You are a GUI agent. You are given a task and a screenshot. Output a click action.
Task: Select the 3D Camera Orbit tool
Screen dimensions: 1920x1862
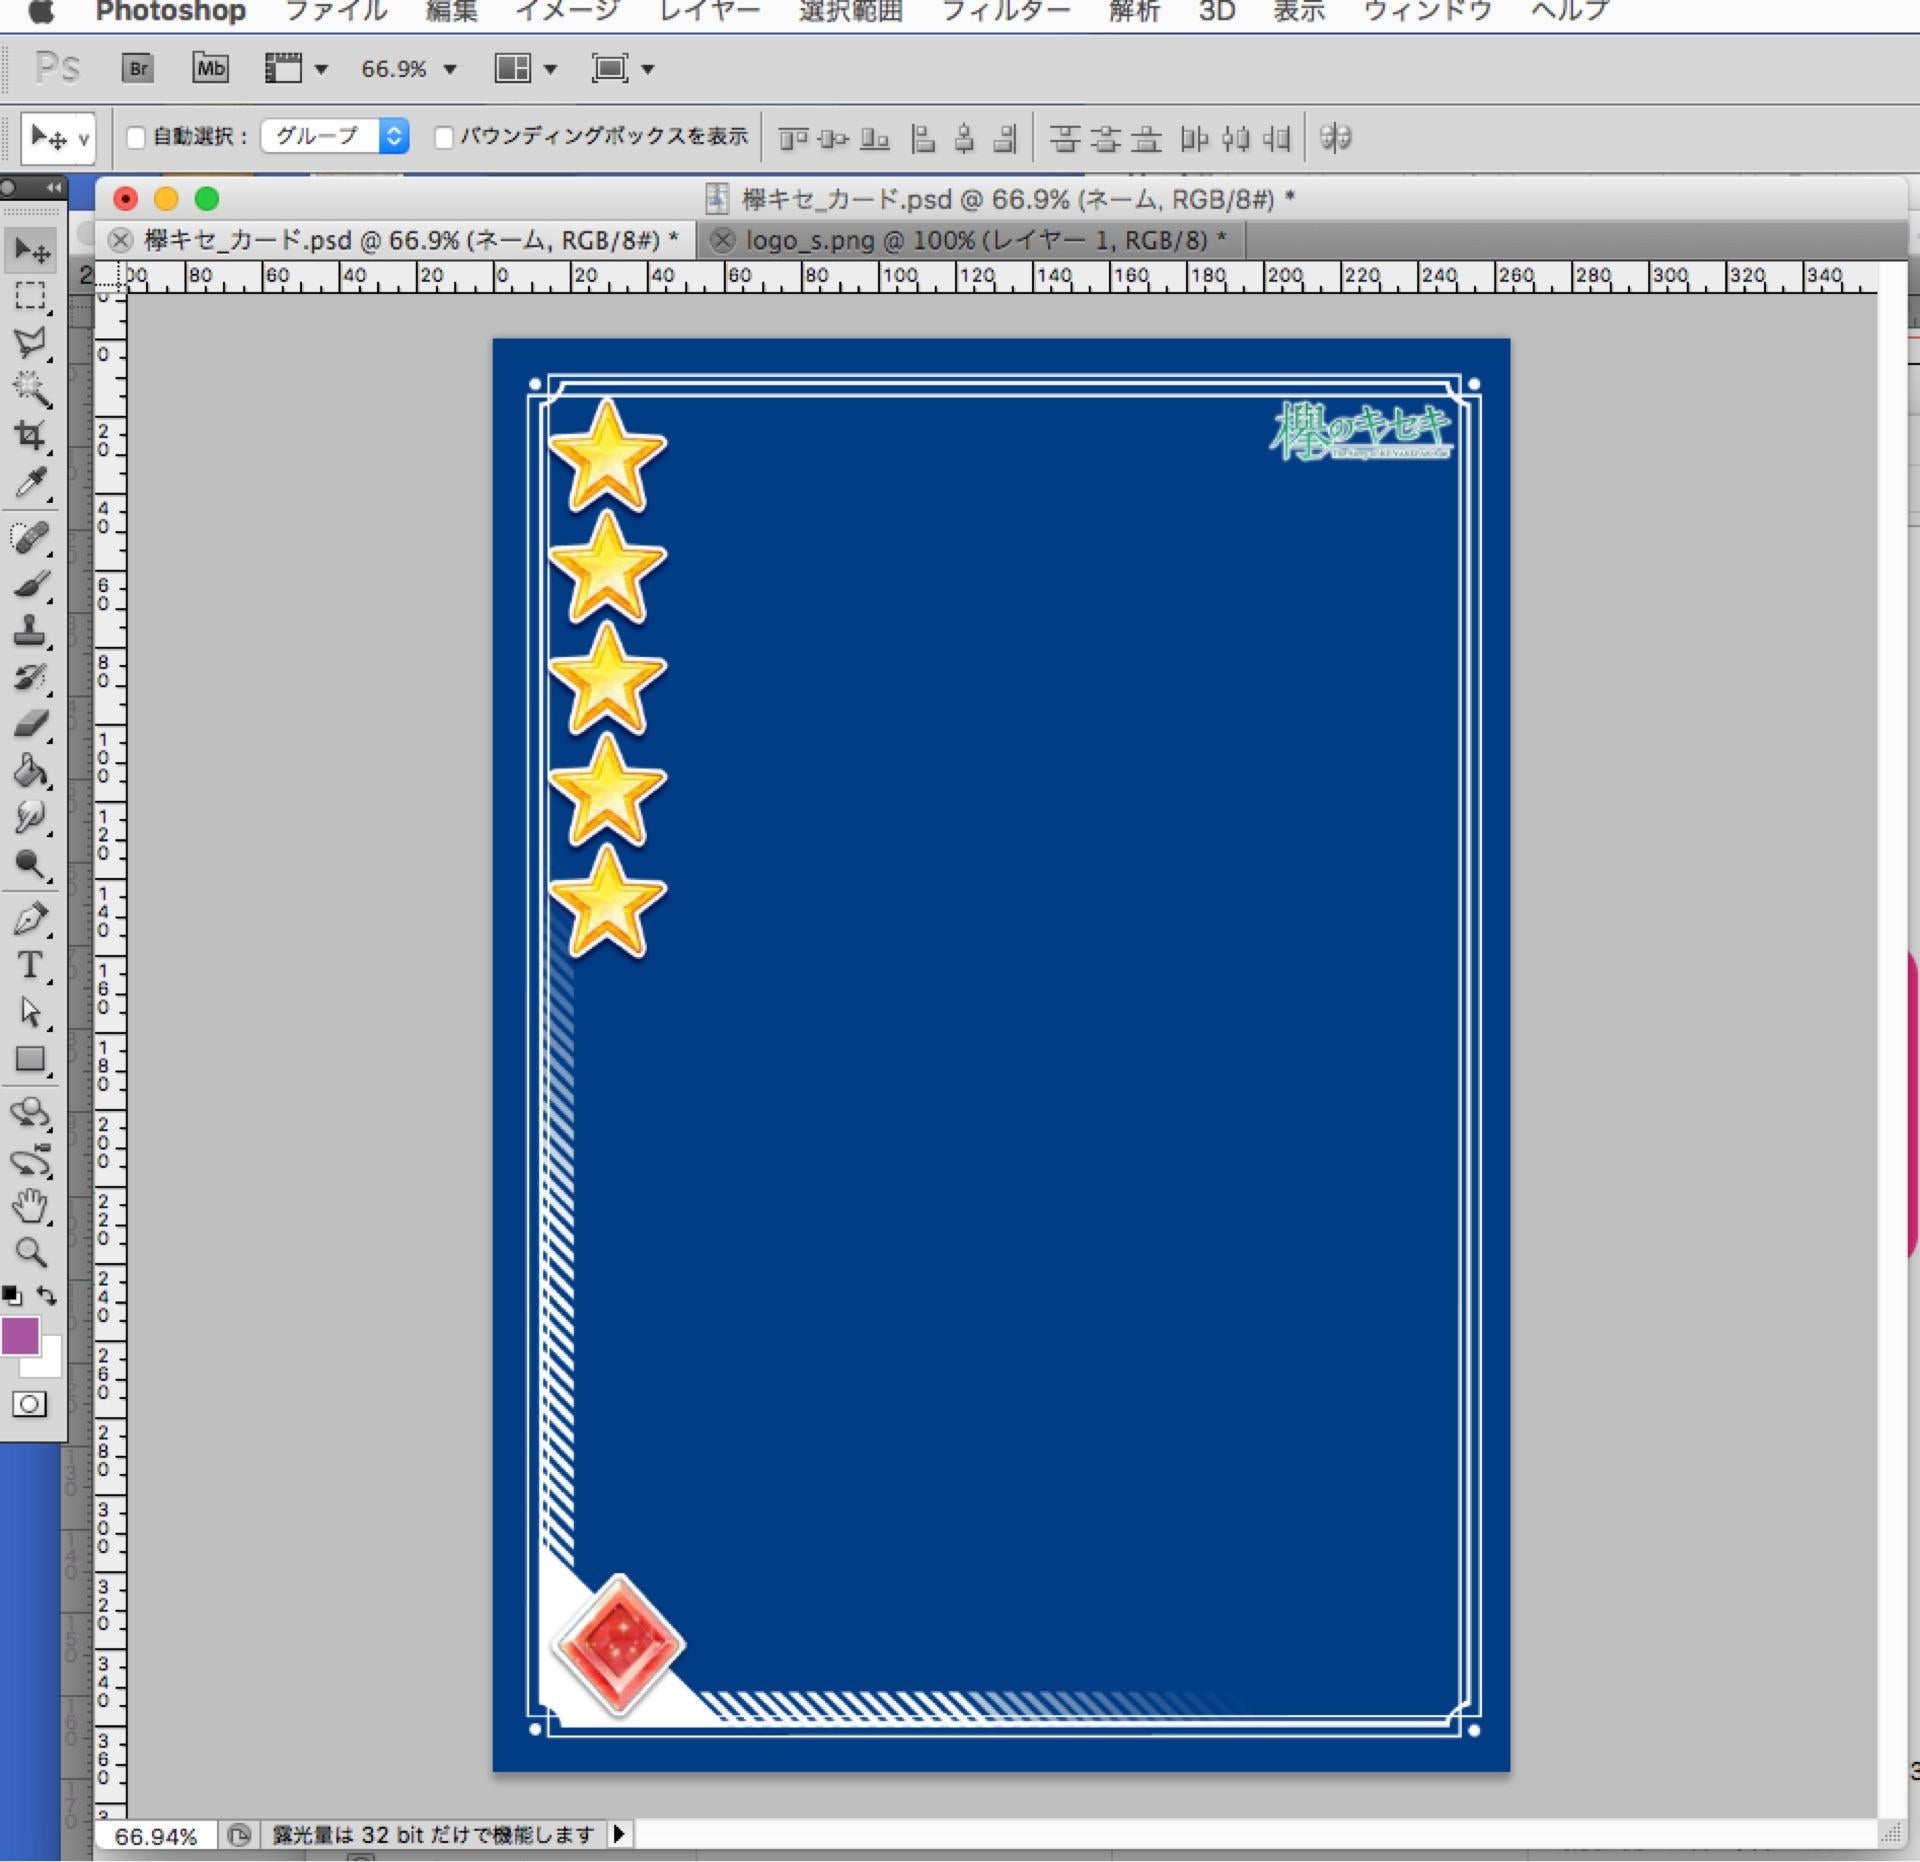pos(31,1160)
